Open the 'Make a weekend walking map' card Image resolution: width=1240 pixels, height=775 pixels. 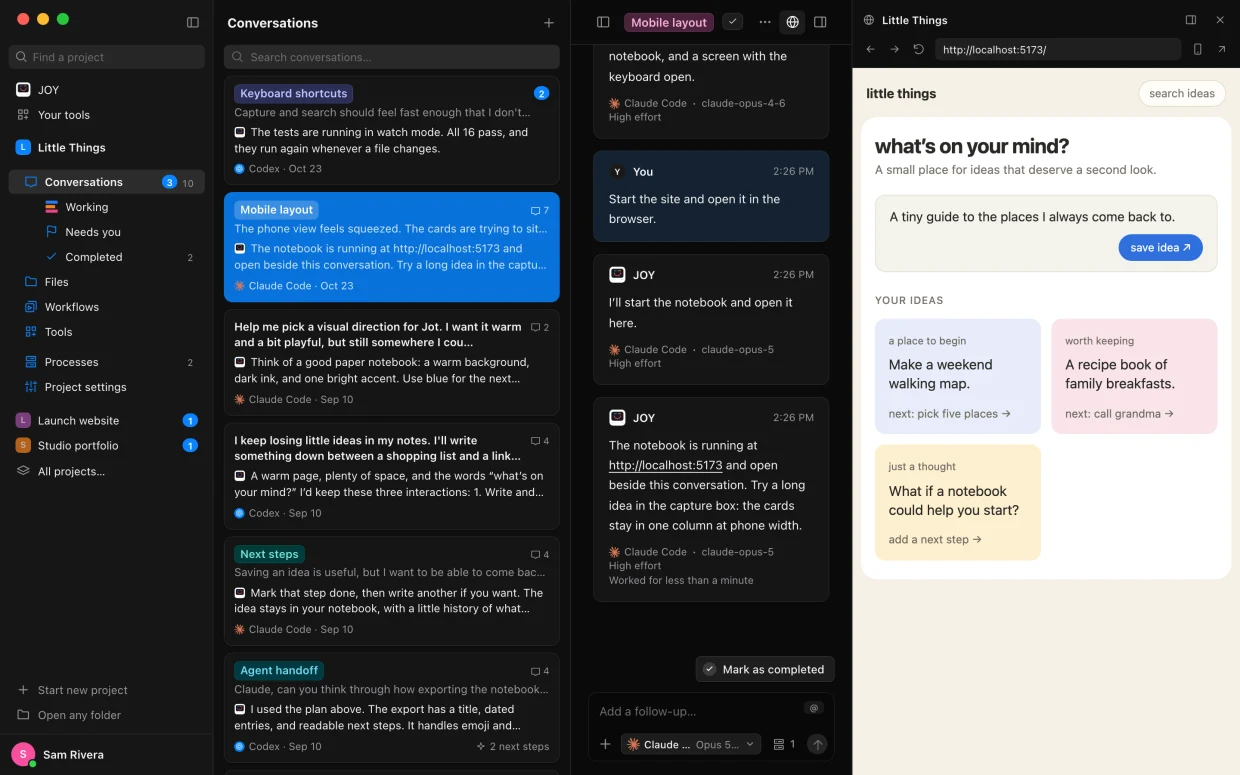pos(958,376)
